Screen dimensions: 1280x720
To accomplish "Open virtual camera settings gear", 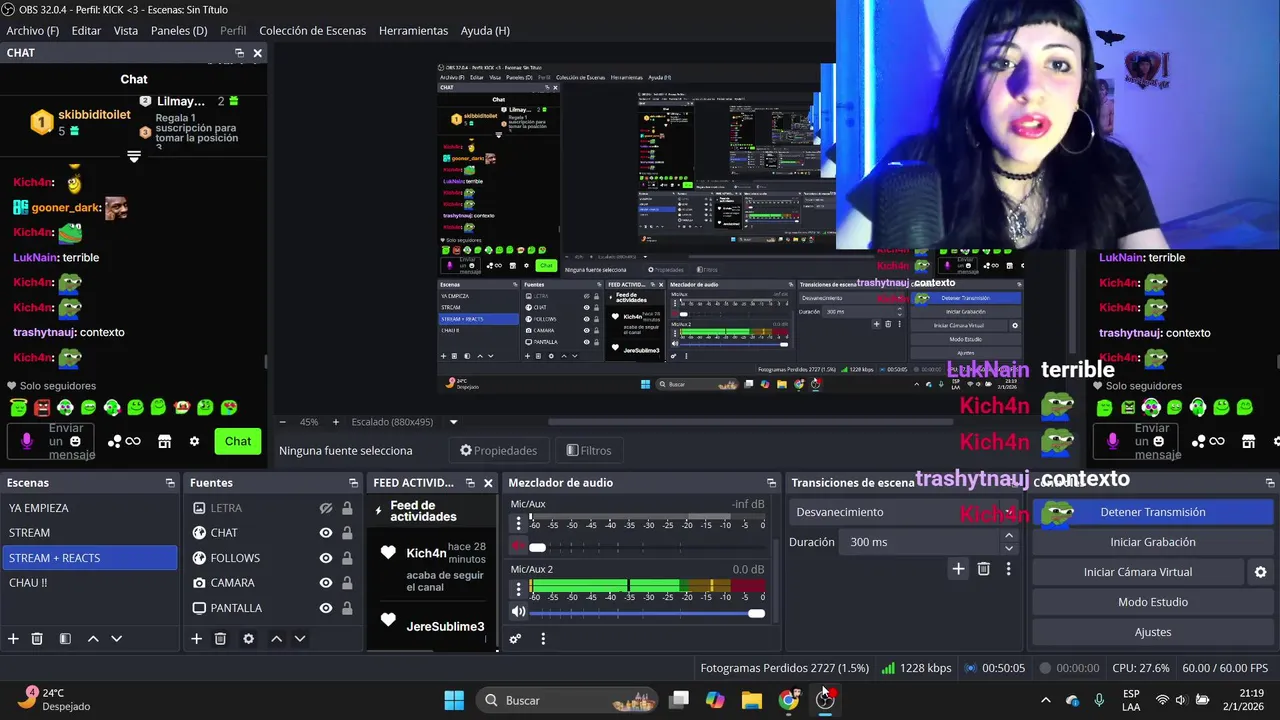I will pos(1260,572).
